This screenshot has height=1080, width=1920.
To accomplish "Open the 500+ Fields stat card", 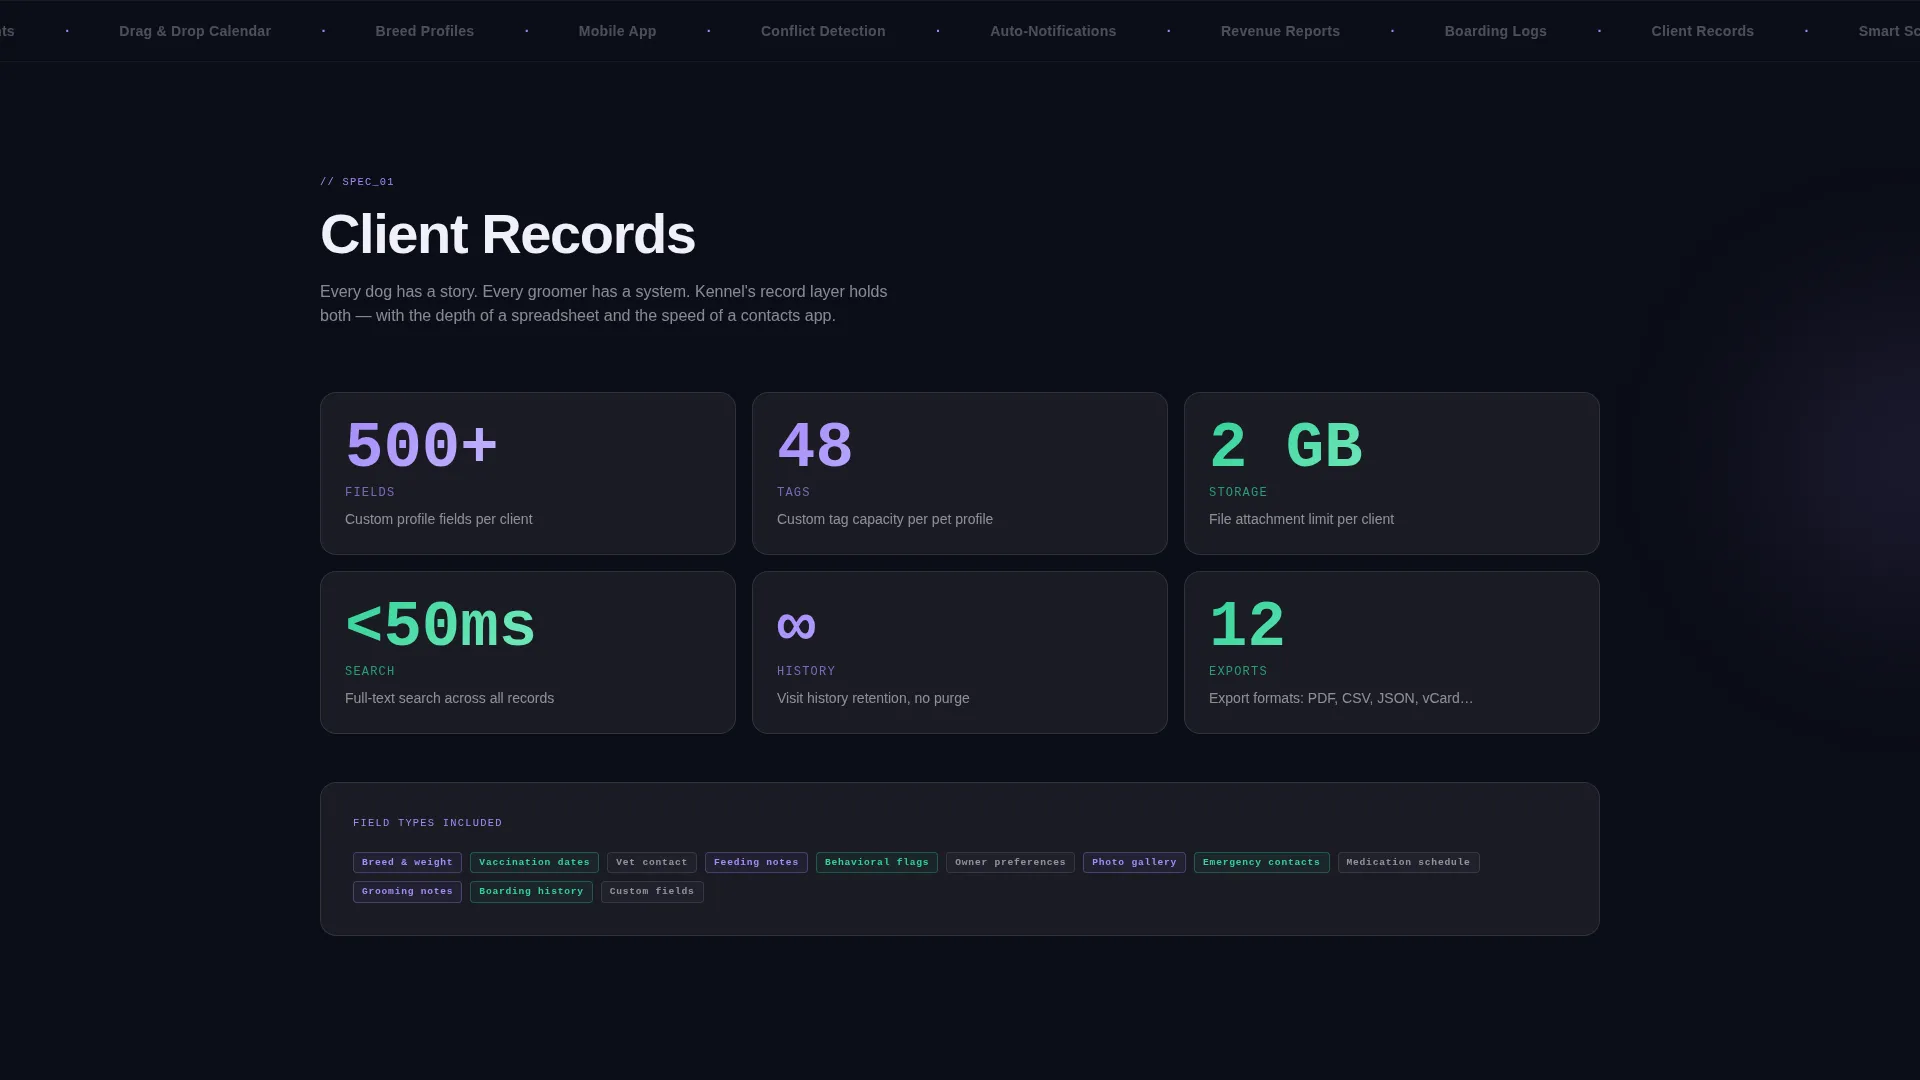I will tap(528, 473).
